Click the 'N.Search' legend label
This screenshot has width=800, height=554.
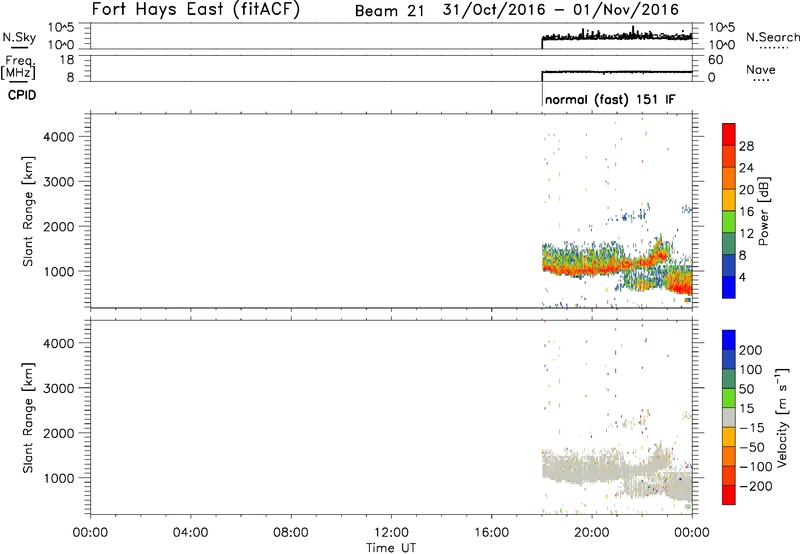772,37
